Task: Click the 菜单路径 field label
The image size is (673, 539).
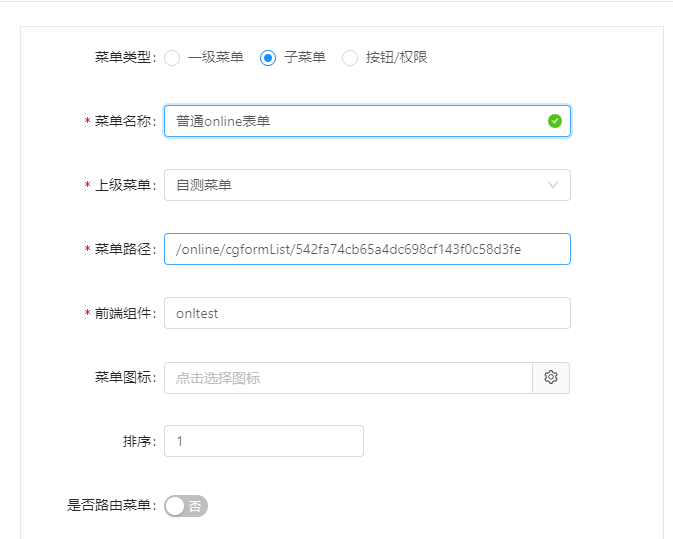Action: [123, 249]
